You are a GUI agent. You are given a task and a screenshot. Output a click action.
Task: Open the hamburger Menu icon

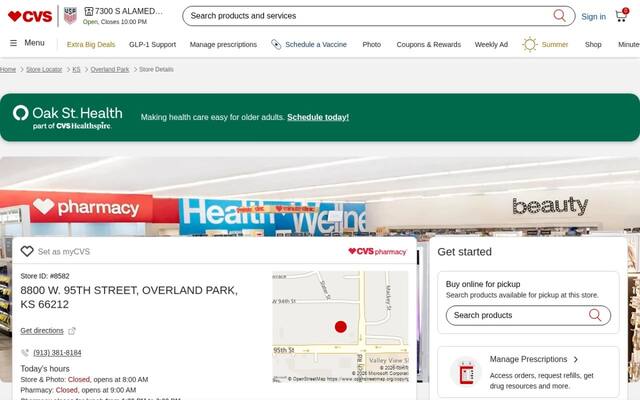click(13, 43)
